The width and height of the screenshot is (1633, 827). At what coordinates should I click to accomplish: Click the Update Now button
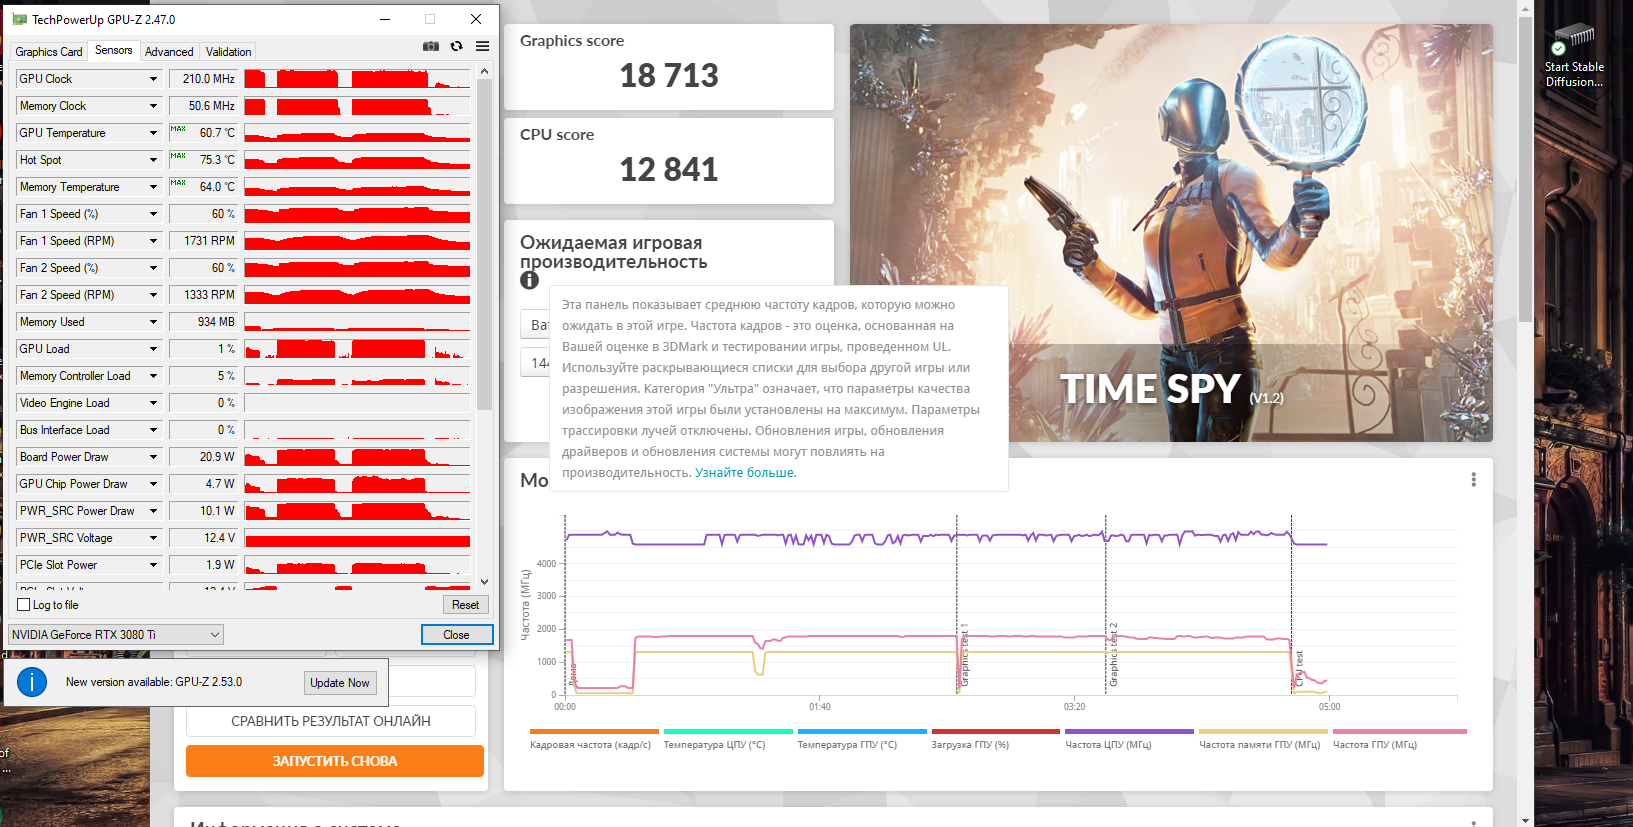pyautogui.click(x=340, y=683)
